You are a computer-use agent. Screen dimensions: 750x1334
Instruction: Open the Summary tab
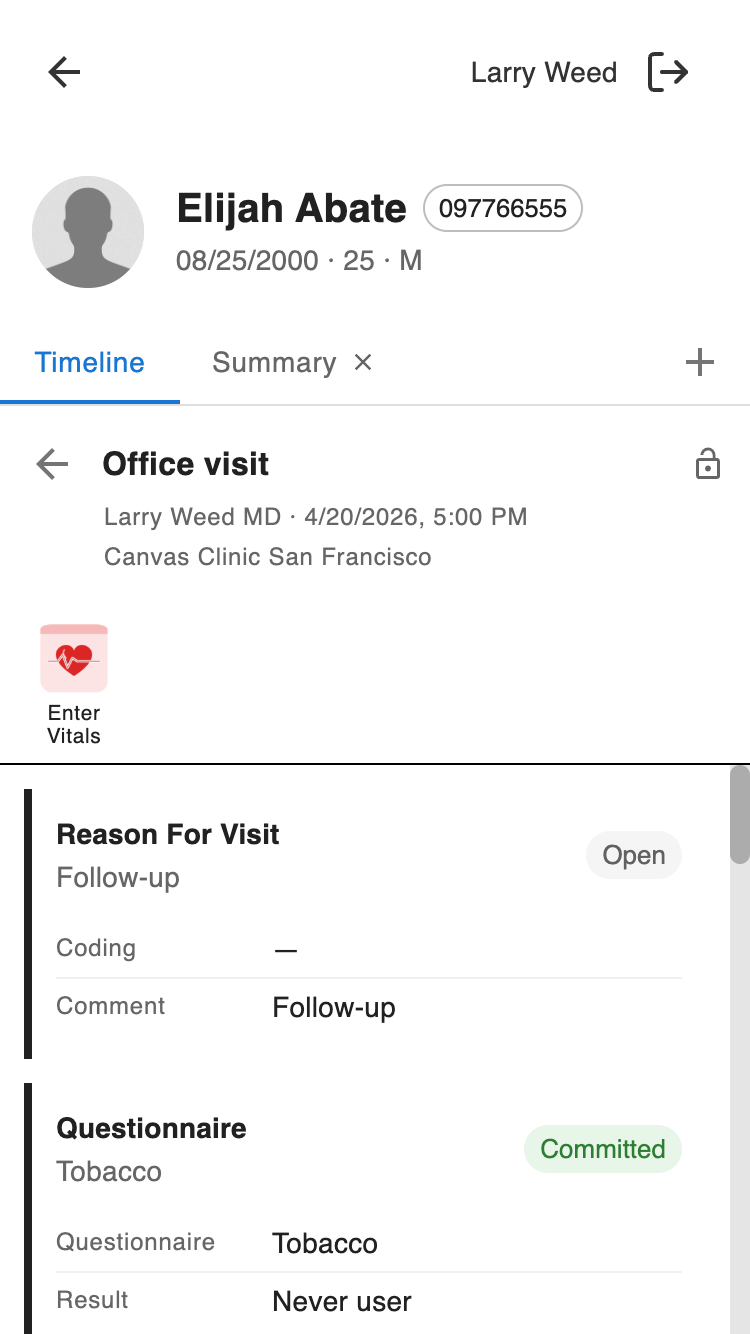(x=273, y=362)
